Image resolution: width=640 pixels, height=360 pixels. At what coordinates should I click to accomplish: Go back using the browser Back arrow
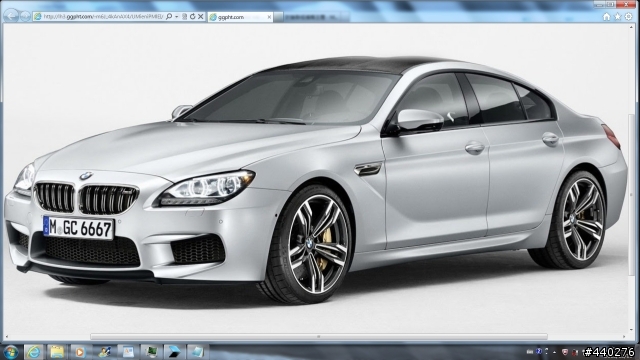click(x=11, y=16)
